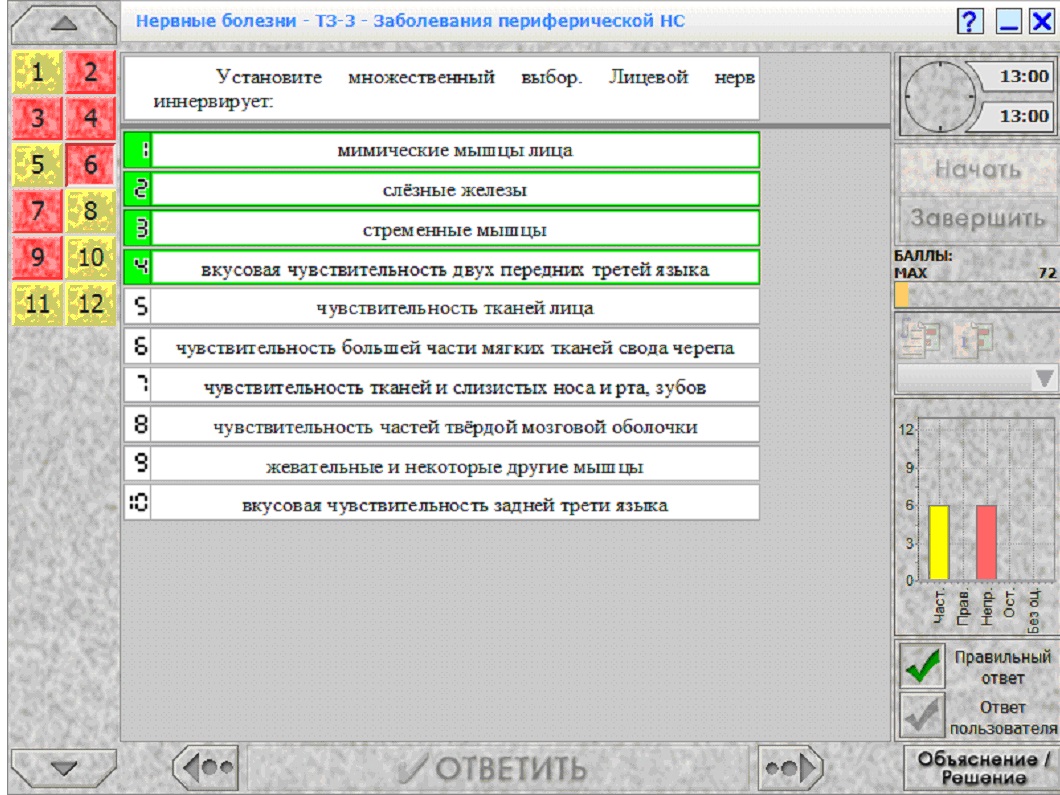This screenshot has height=795, width=1060.
Task: Open question 7 tile
Action: [38, 211]
